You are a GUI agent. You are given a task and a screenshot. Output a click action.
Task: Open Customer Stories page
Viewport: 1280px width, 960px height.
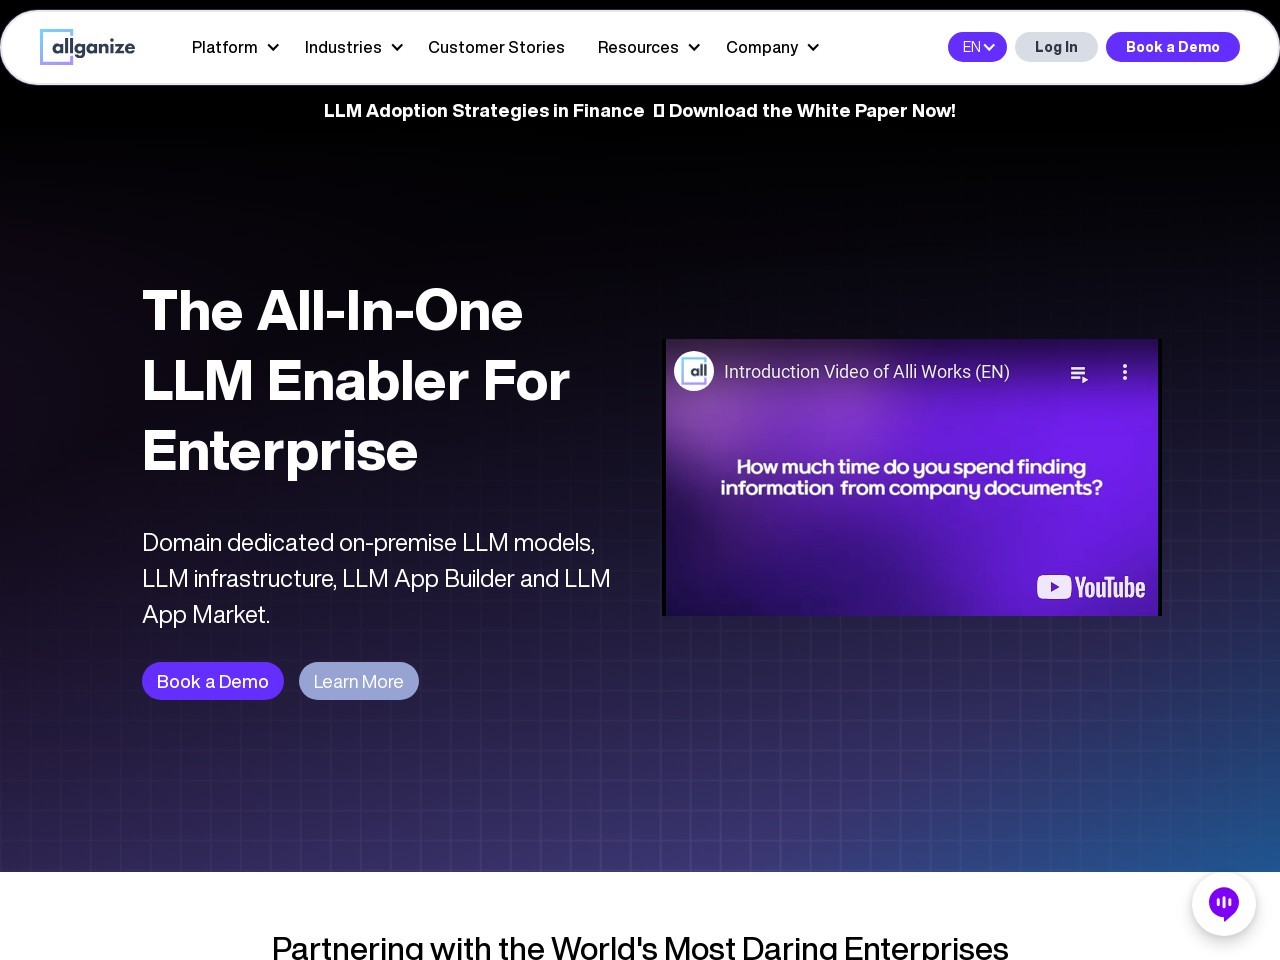click(x=496, y=47)
